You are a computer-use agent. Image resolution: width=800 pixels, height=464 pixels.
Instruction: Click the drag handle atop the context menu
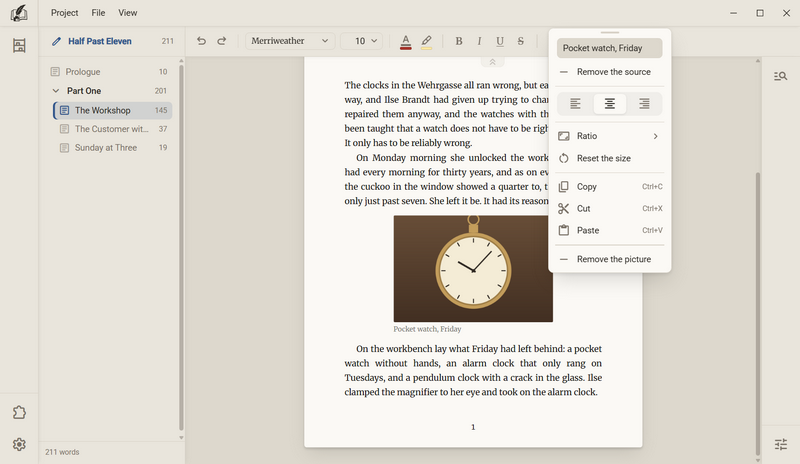610,32
